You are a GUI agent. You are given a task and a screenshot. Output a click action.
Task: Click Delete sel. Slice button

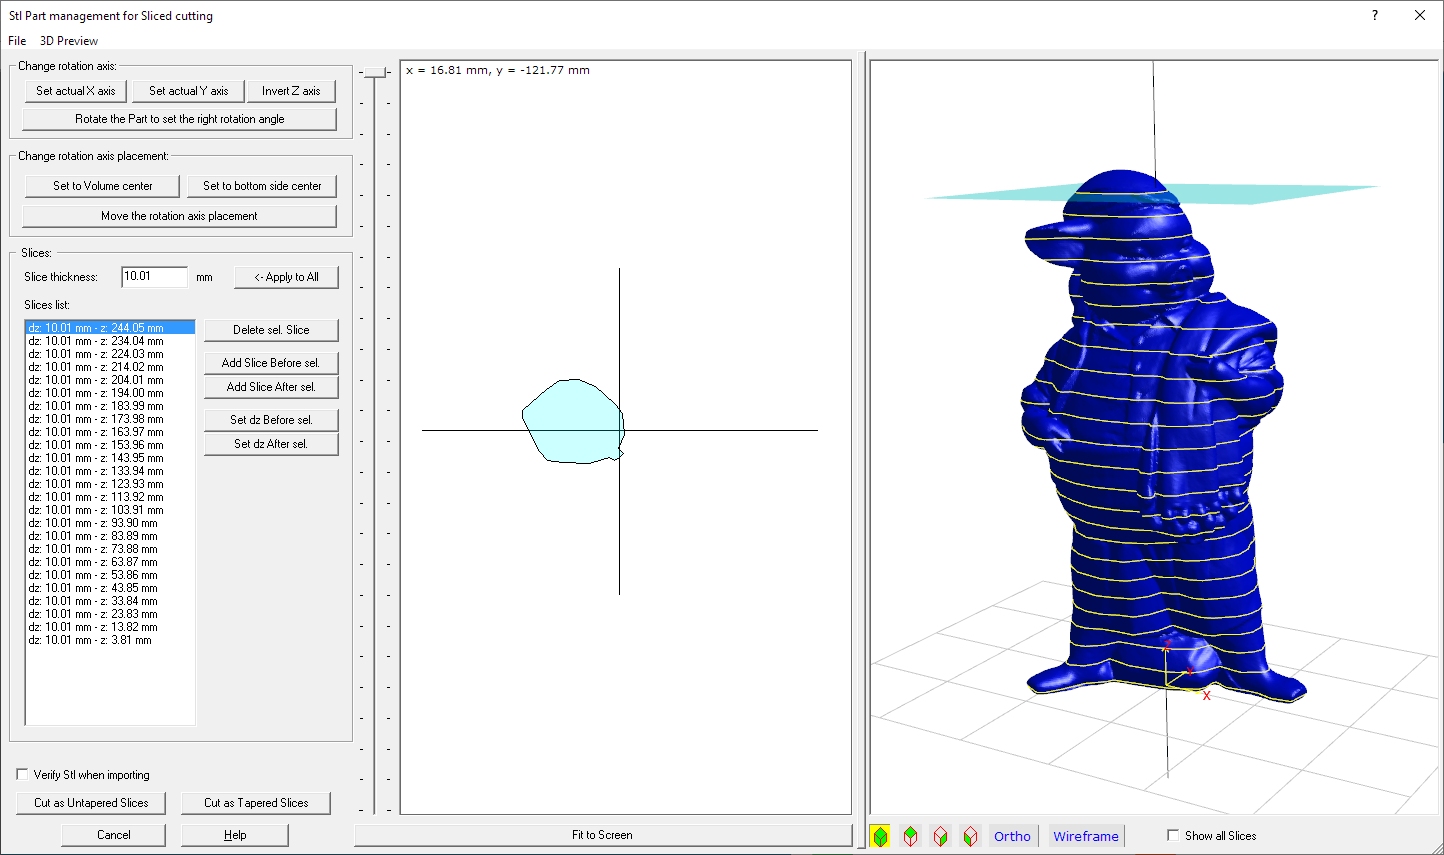point(271,330)
